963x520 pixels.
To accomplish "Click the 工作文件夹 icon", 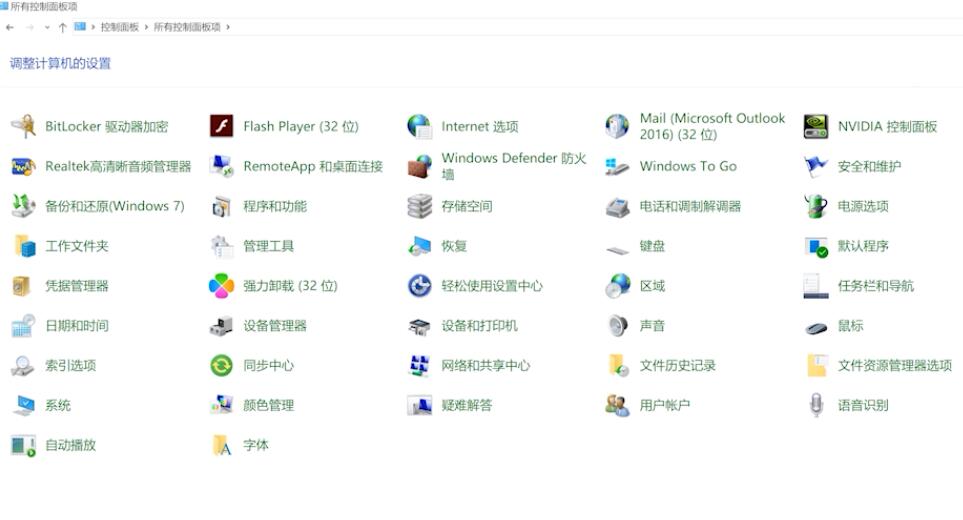I will [x=25, y=246].
